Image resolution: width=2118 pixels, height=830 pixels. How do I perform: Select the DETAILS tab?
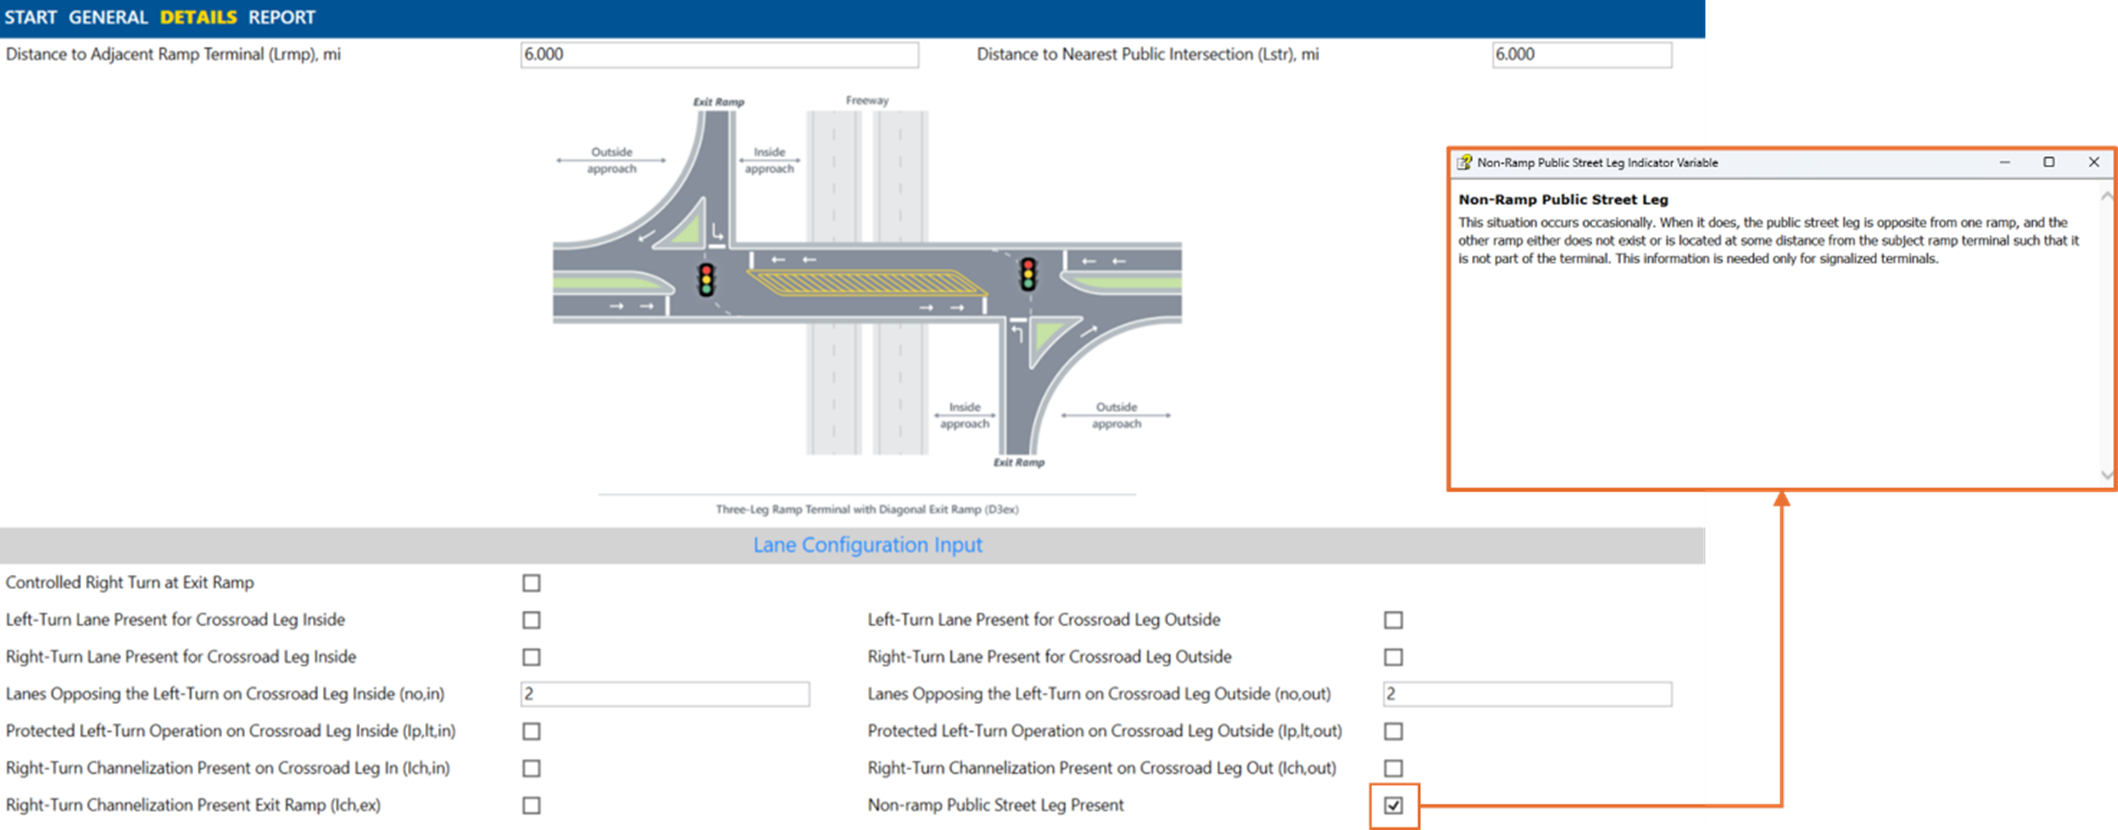198,17
